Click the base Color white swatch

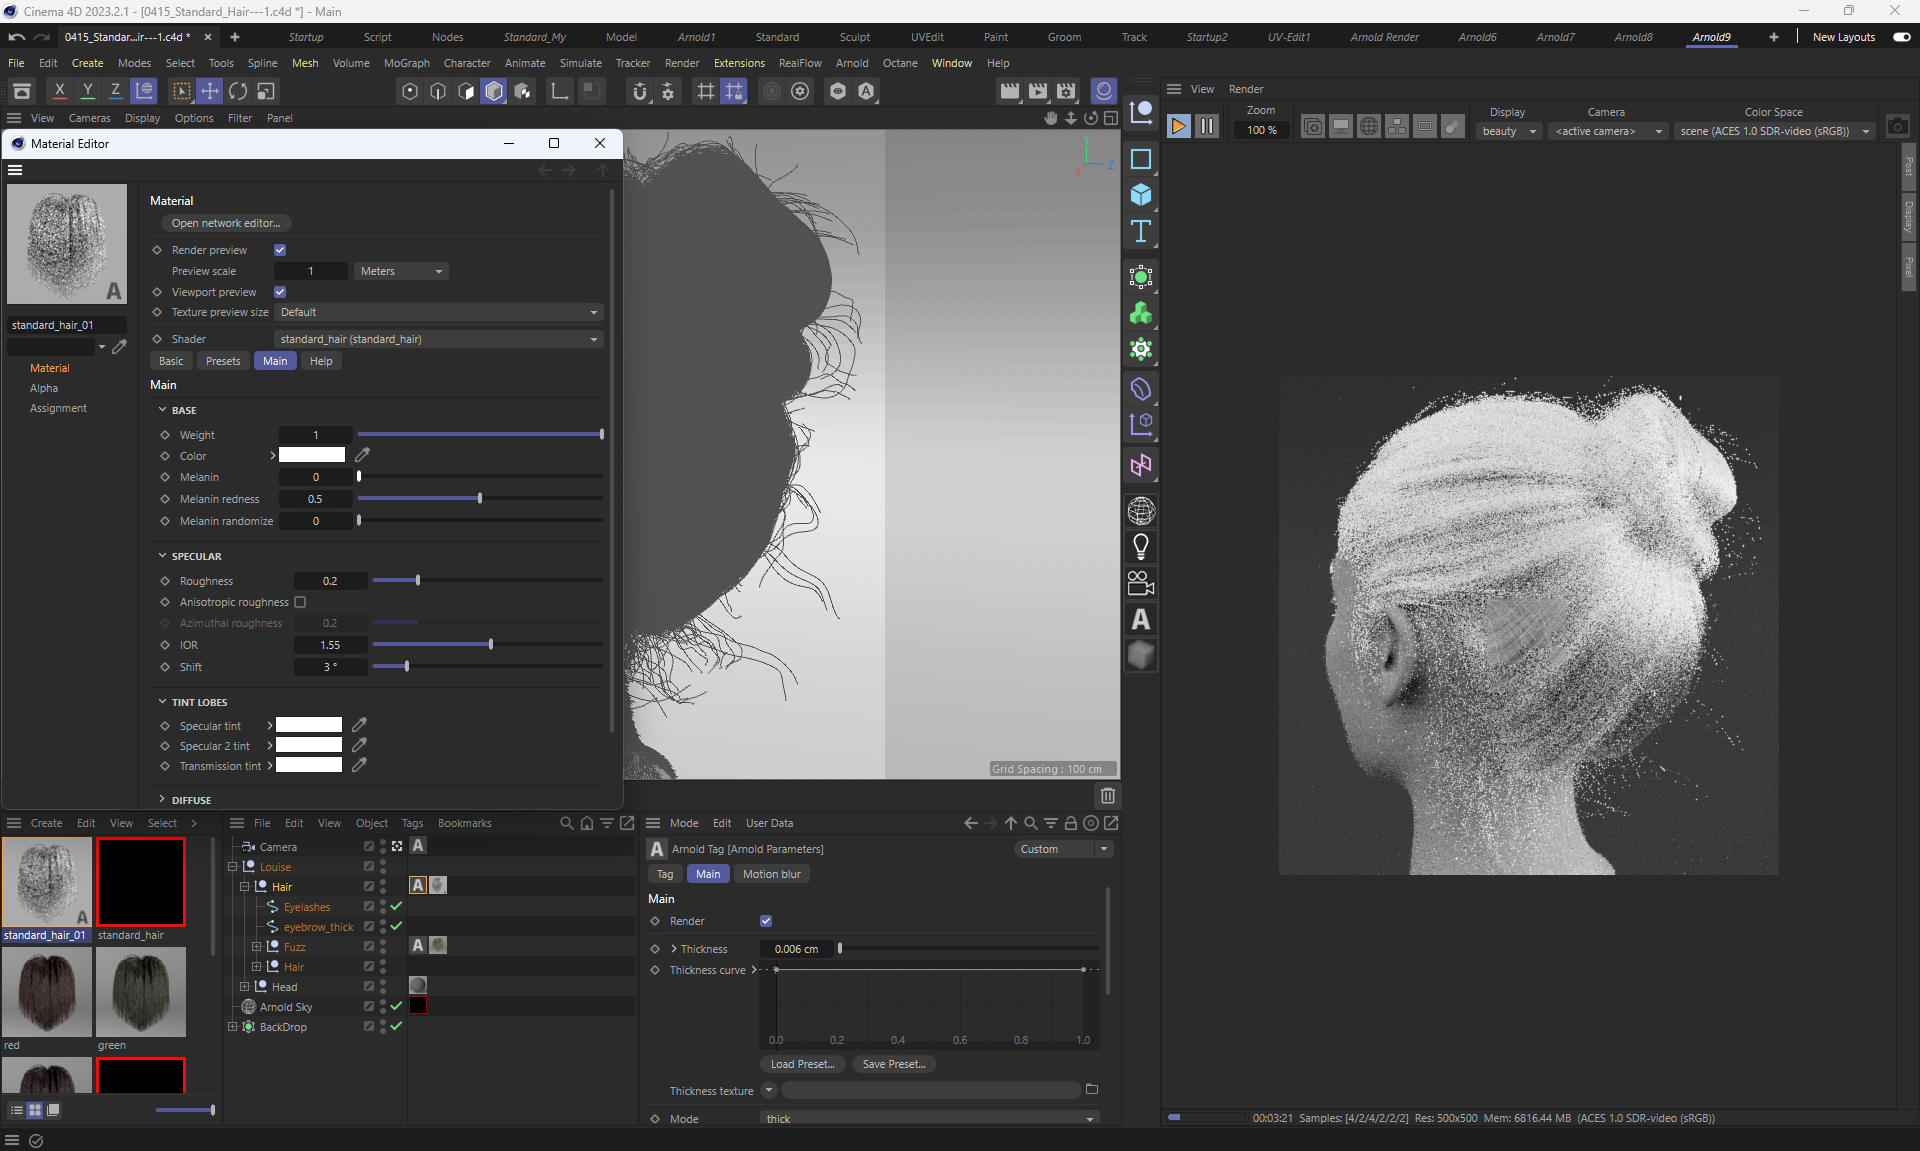point(311,456)
